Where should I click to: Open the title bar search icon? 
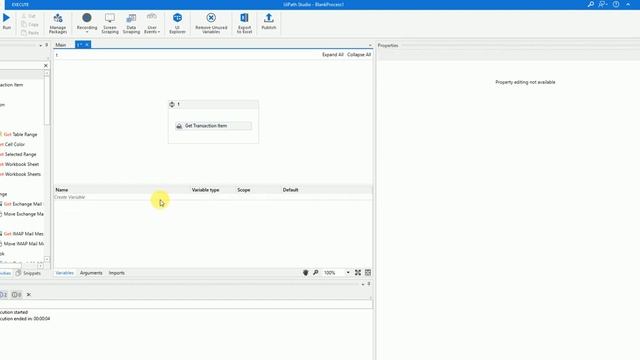[591, 4]
